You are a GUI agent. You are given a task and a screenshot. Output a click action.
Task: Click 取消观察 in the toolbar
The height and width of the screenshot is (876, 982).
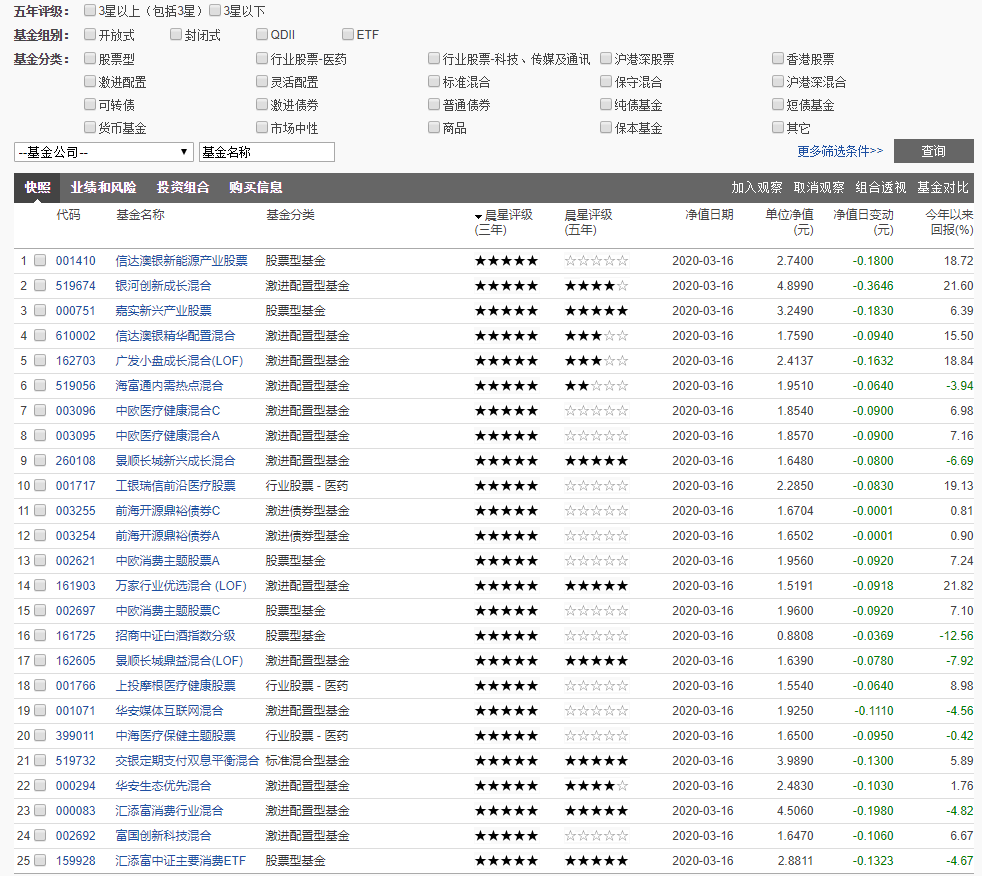coord(819,187)
